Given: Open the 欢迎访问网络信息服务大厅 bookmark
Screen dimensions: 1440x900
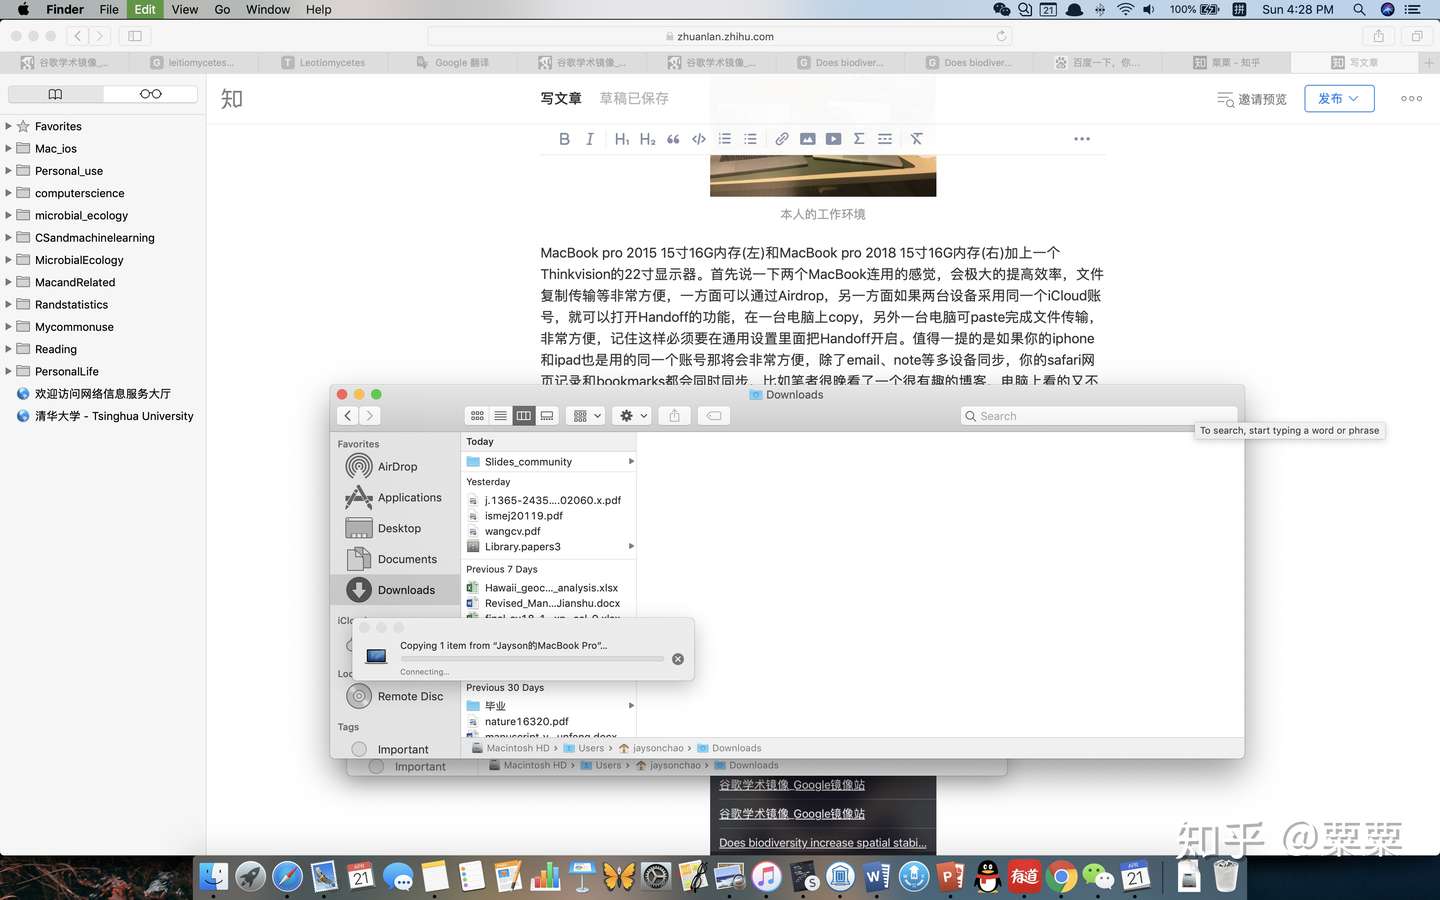Looking at the screenshot, I should point(93,394).
